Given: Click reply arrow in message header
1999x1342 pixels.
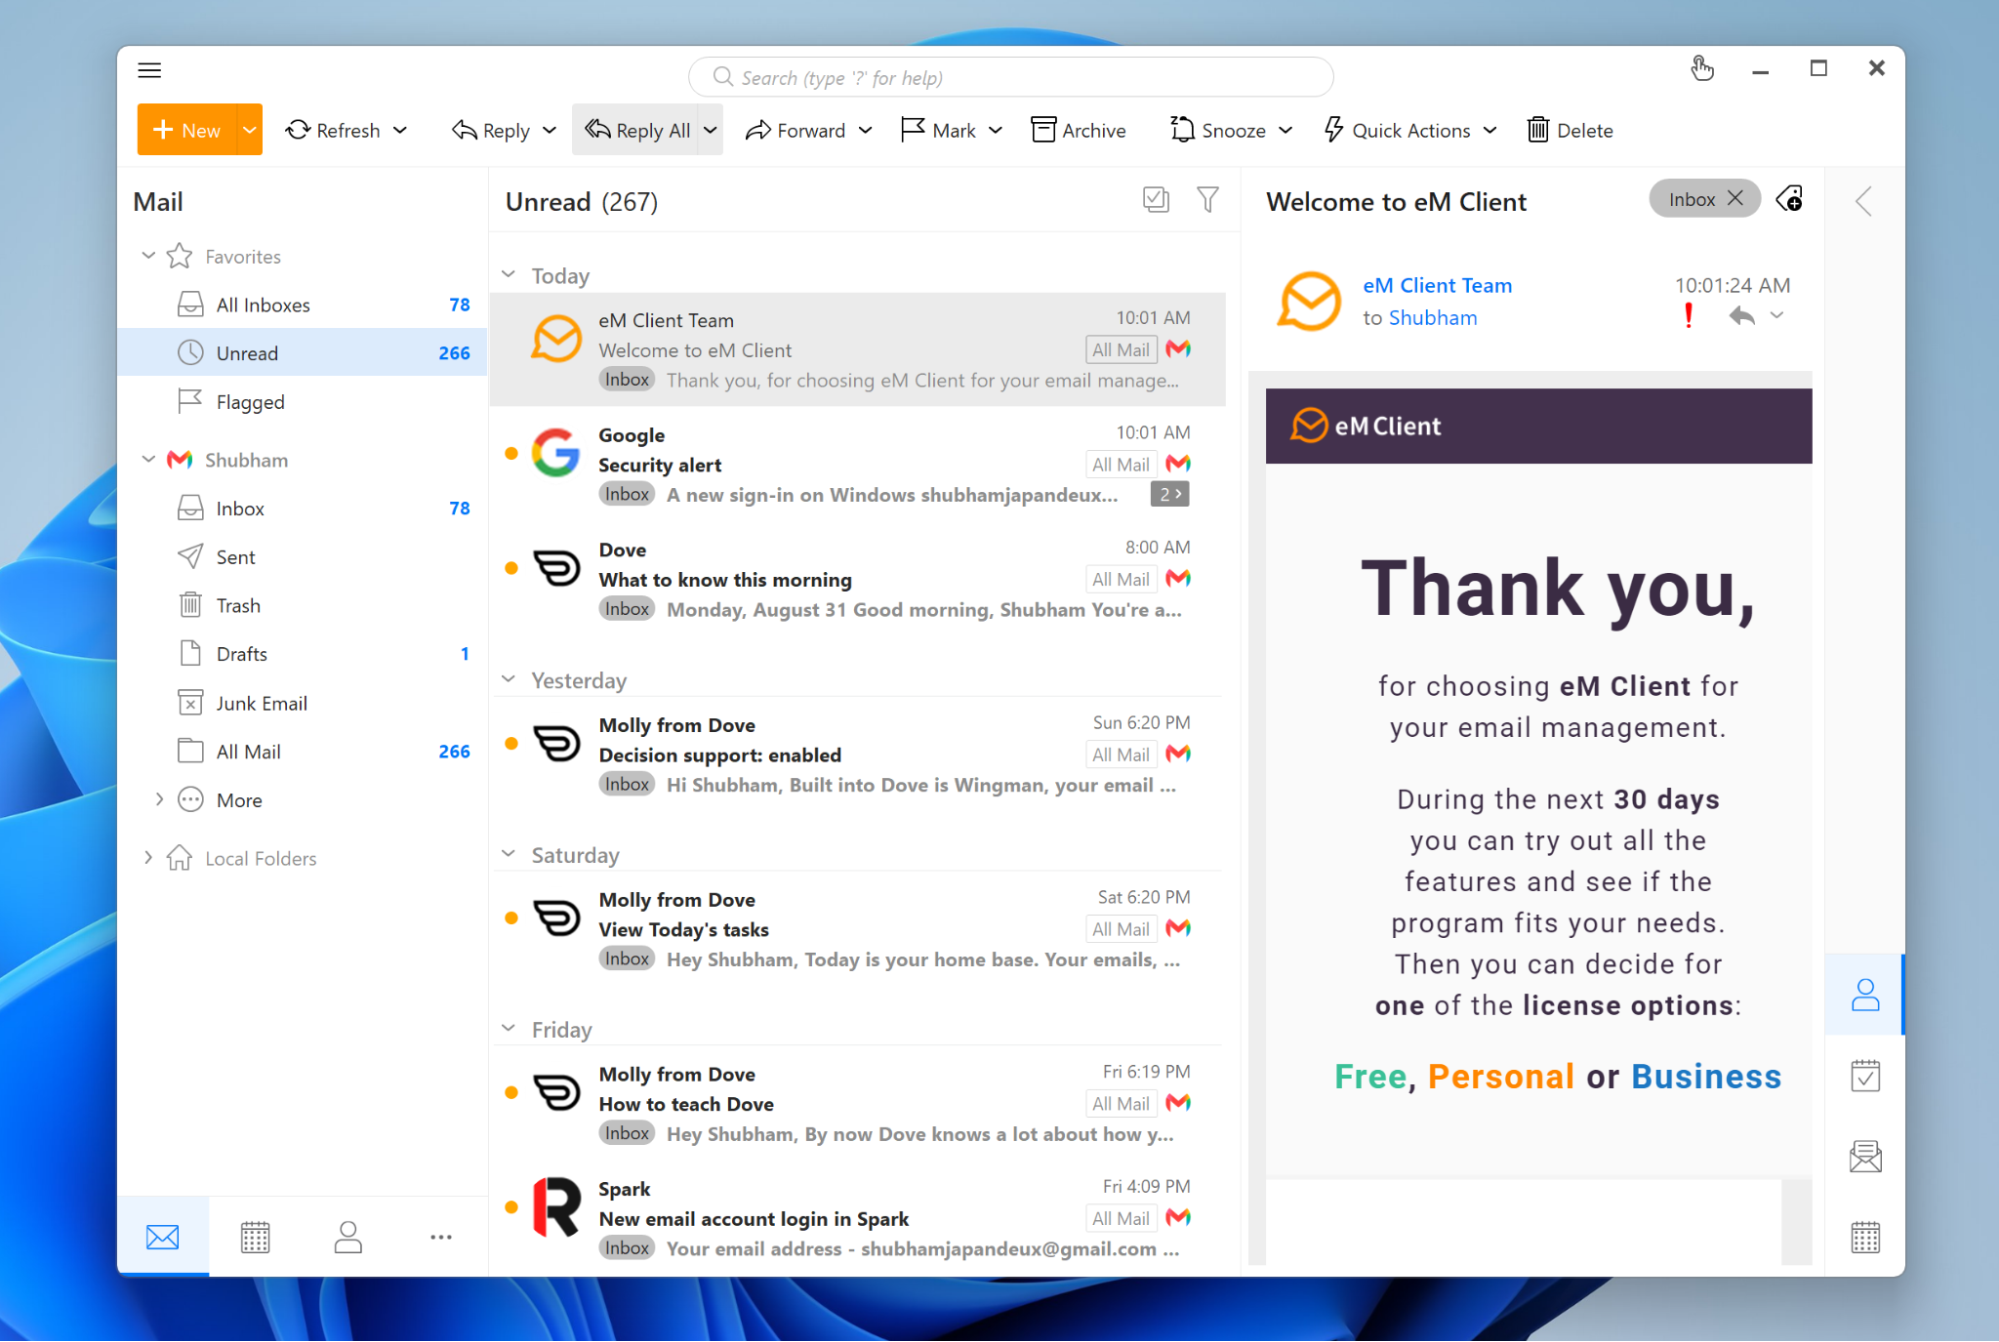Looking at the screenshot, I should 1742,316.
